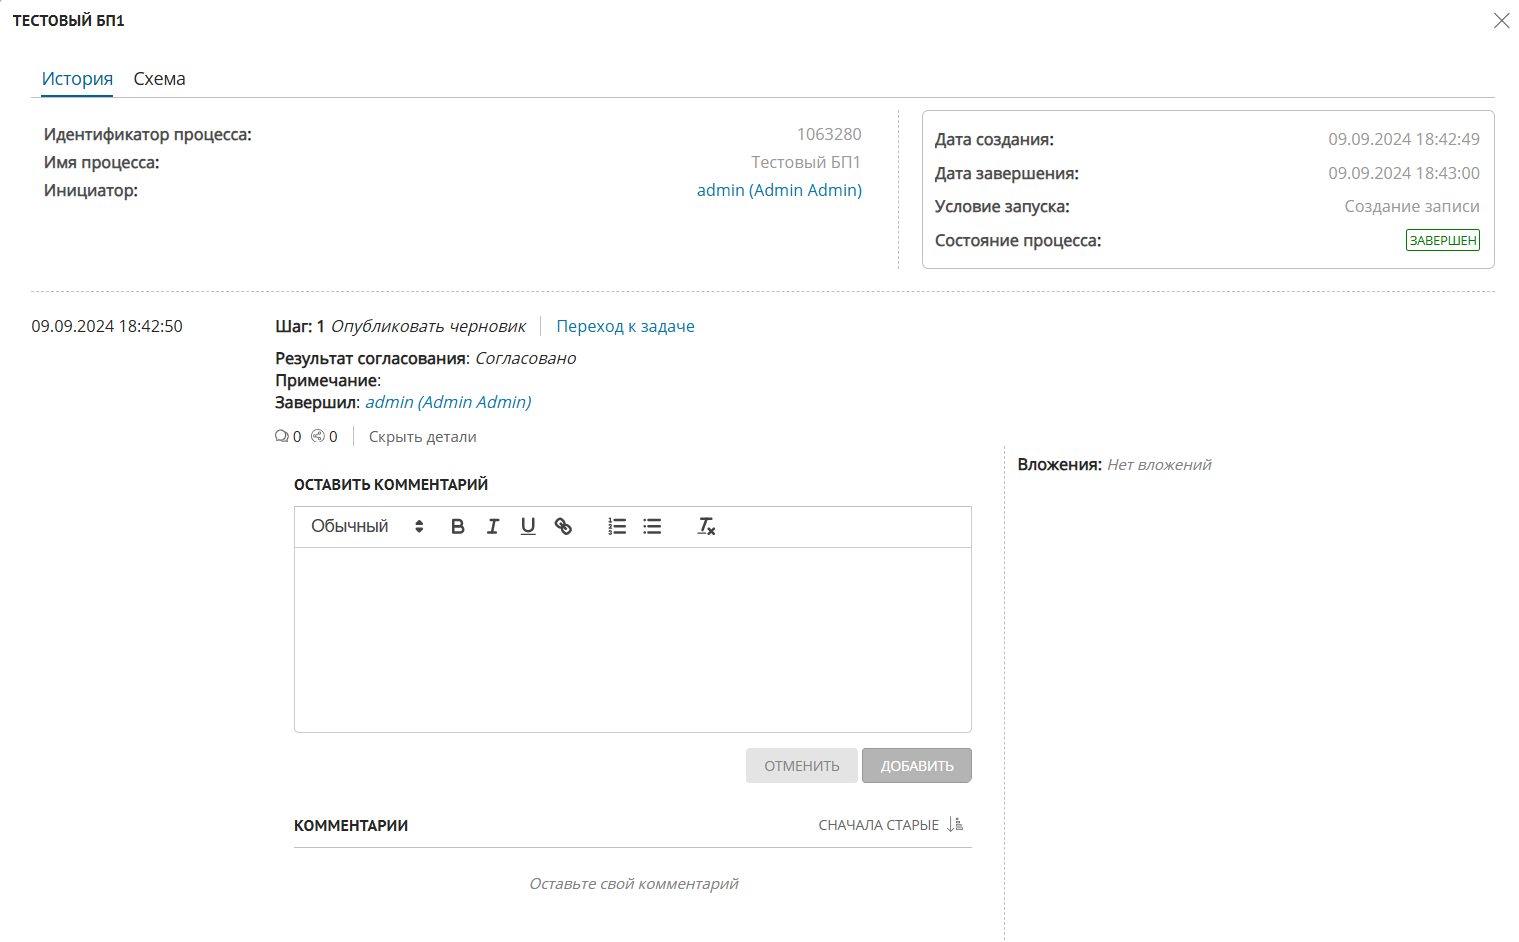Follow the Переход к задаче link
Screen dimensions: 1519x942
click(625, 326)
